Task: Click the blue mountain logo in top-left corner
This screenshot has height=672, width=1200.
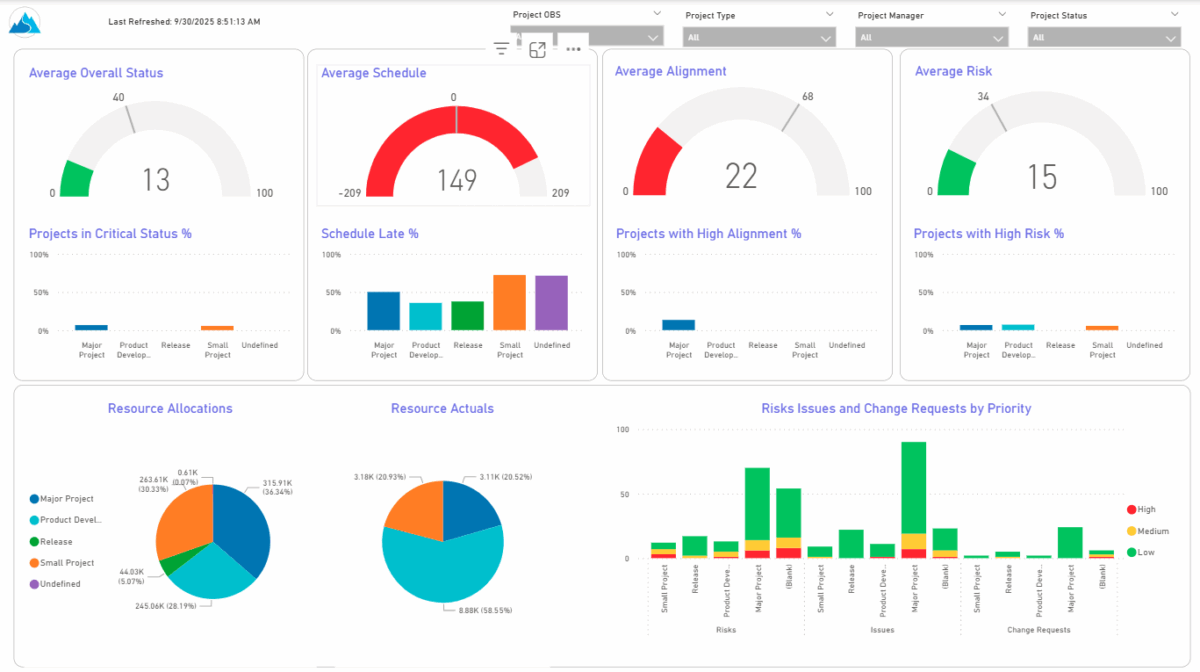Action: (23, 21)
